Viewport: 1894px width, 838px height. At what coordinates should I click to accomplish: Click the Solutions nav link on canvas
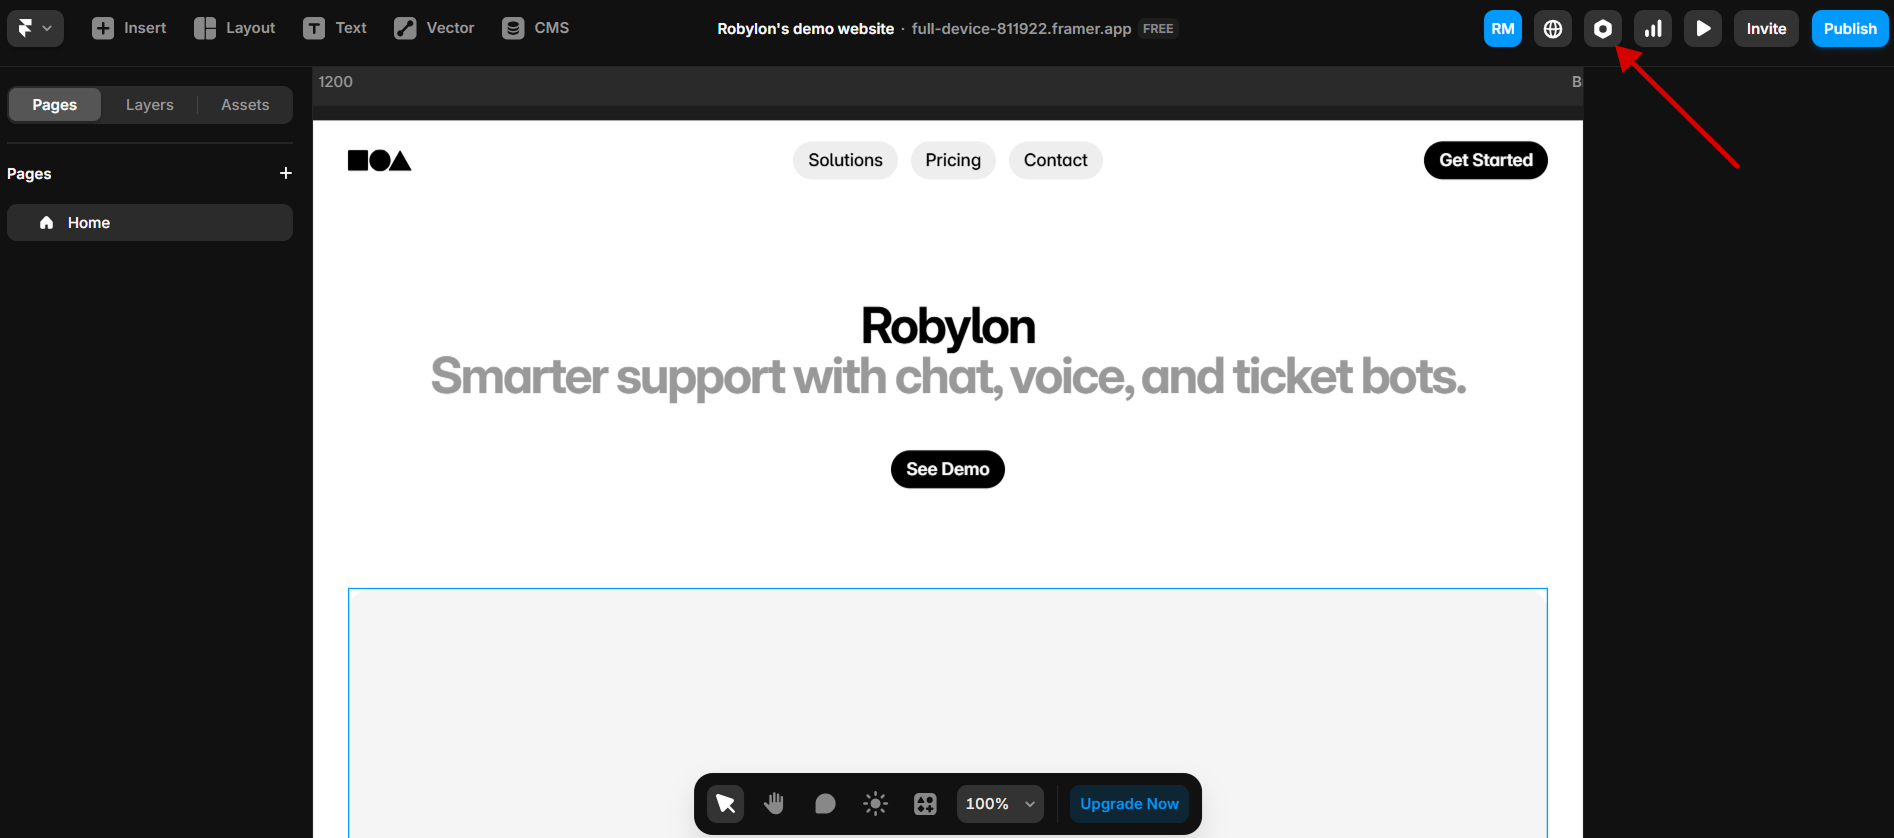click(845, 160)
